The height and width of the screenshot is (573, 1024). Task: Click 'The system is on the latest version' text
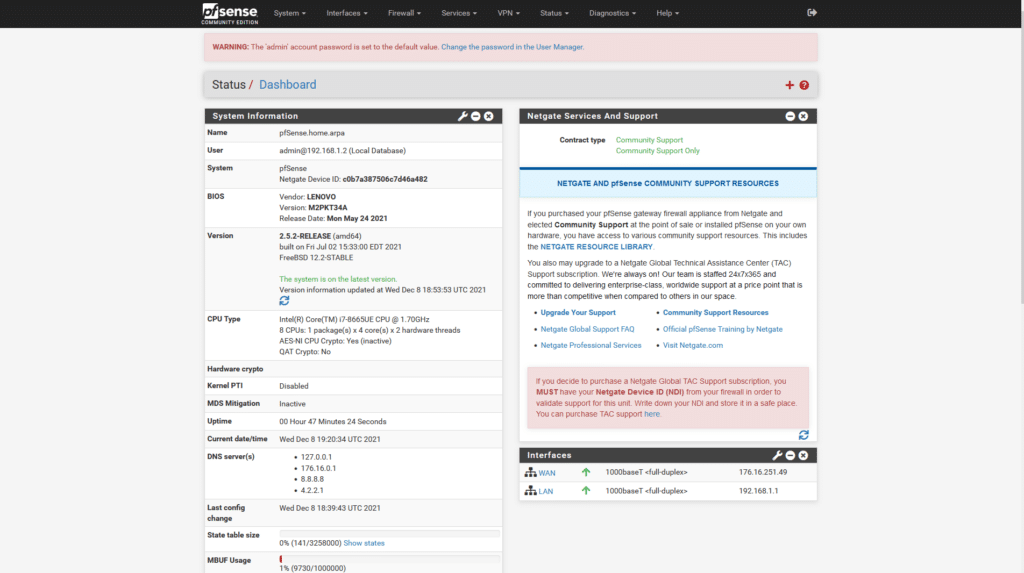[x=338, y=279]
